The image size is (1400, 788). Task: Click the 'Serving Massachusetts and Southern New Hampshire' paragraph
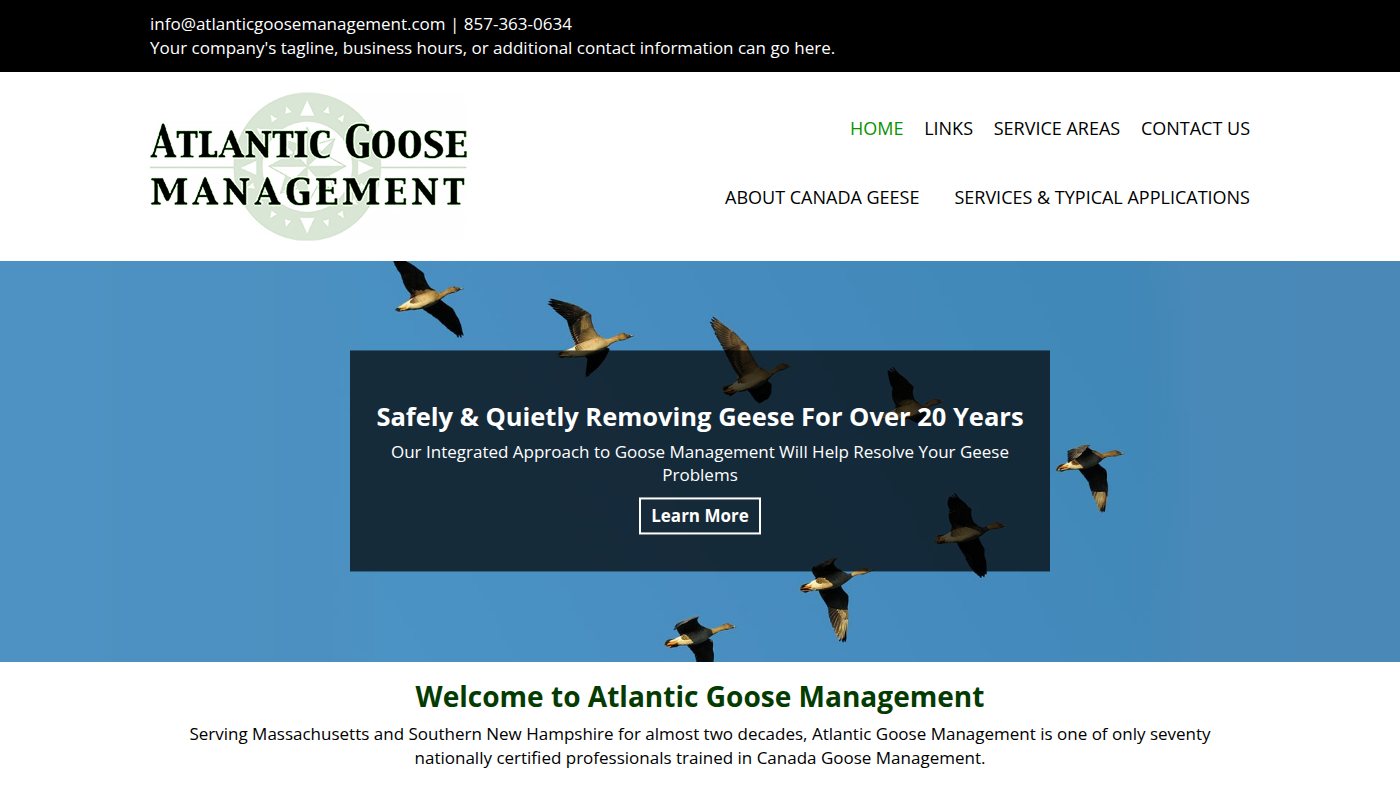(x=700, y=746)
